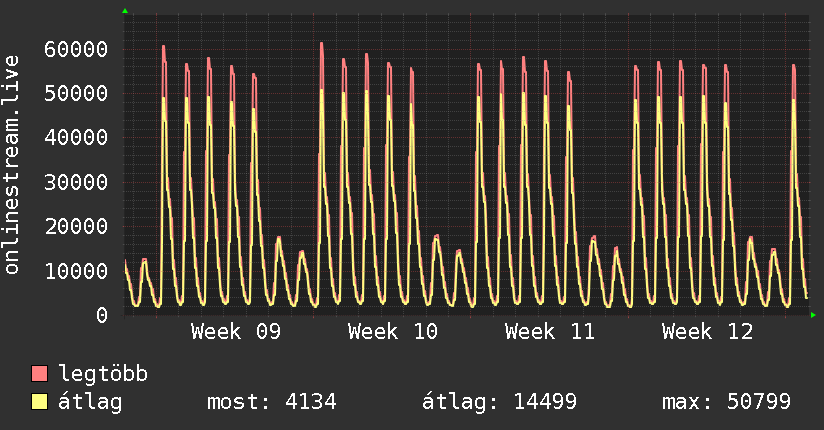The image size is (824, 430).
Task: Click the 30000 y-axis value
Action: tap(76, 182)
